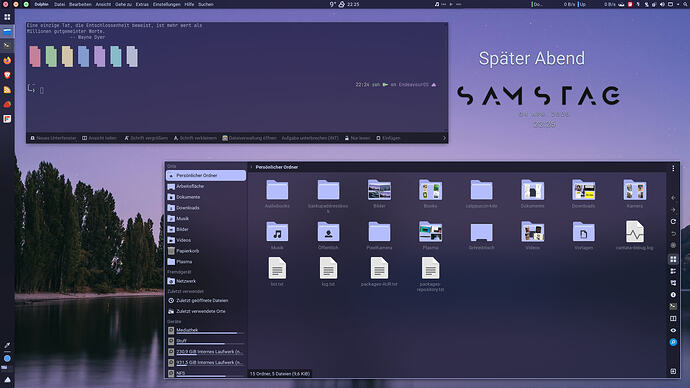This screenshot has width=690, height=388.
Task: Click Schrift vergrößern in terminal toolbar
Action: click(x=146, y=138)
